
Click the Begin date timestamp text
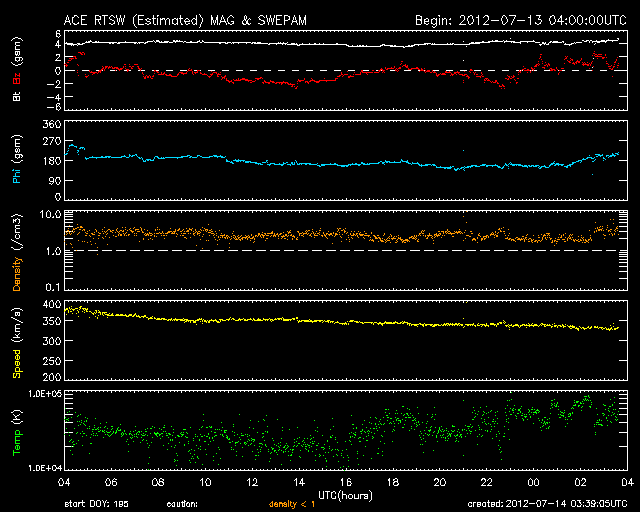519,20
